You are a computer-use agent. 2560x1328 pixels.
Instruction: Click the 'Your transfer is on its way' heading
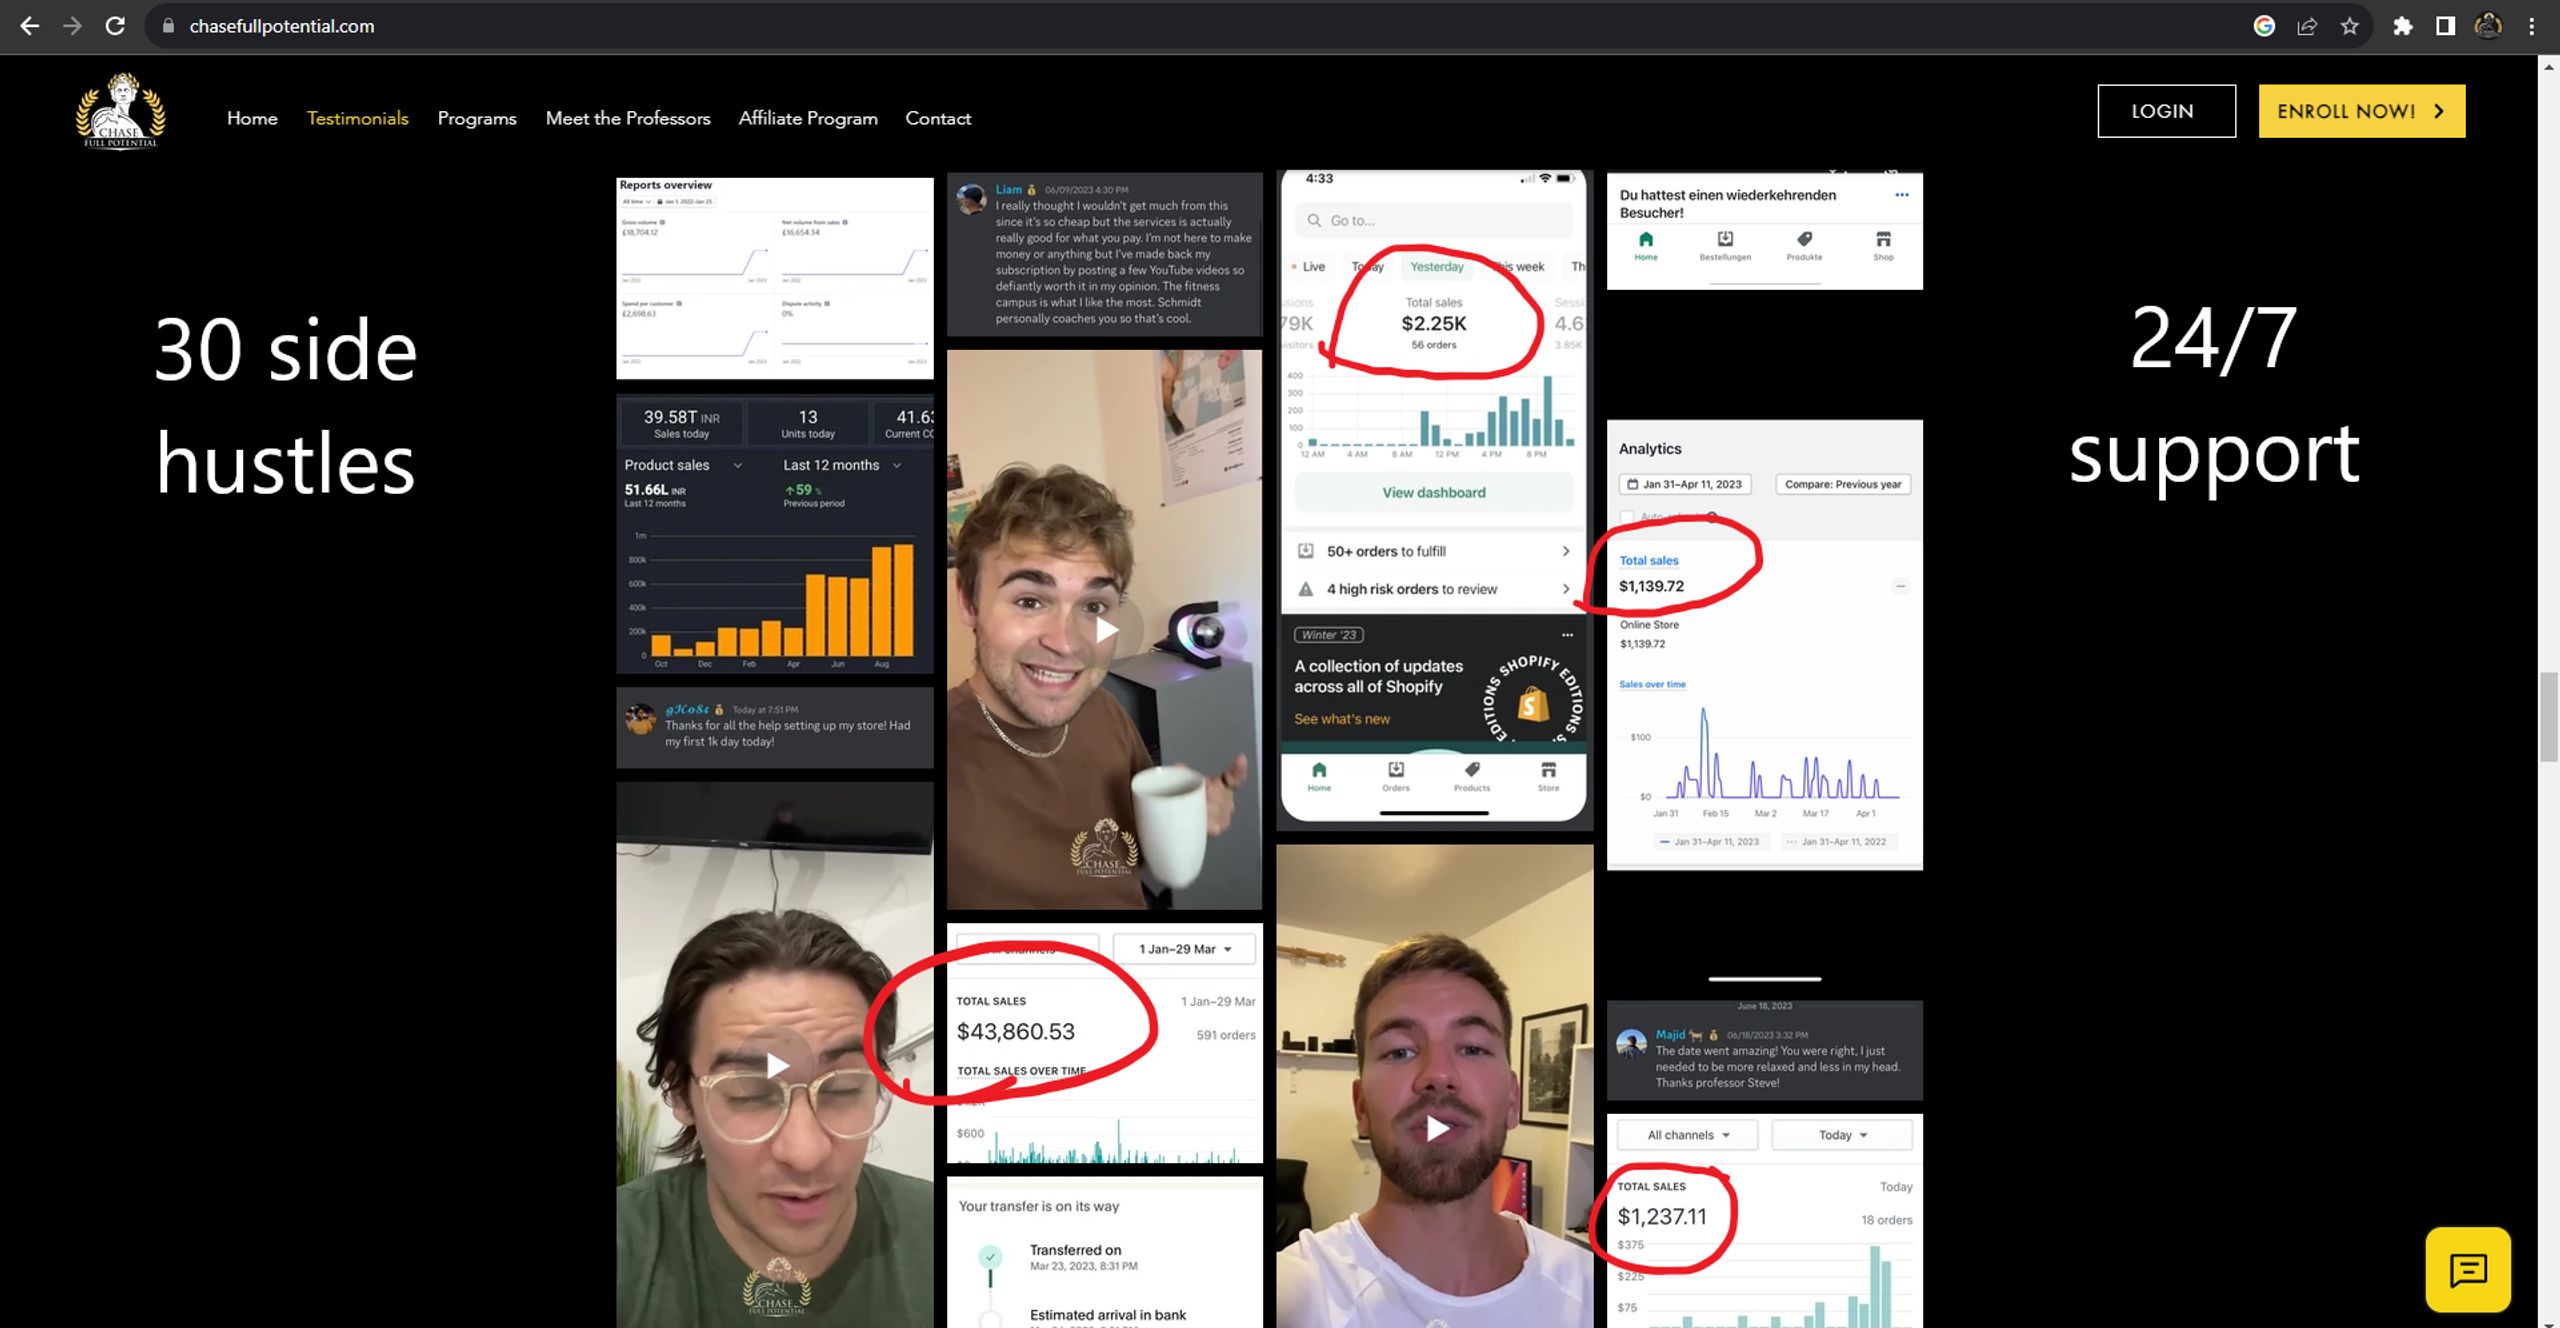click(1039, 1206)
